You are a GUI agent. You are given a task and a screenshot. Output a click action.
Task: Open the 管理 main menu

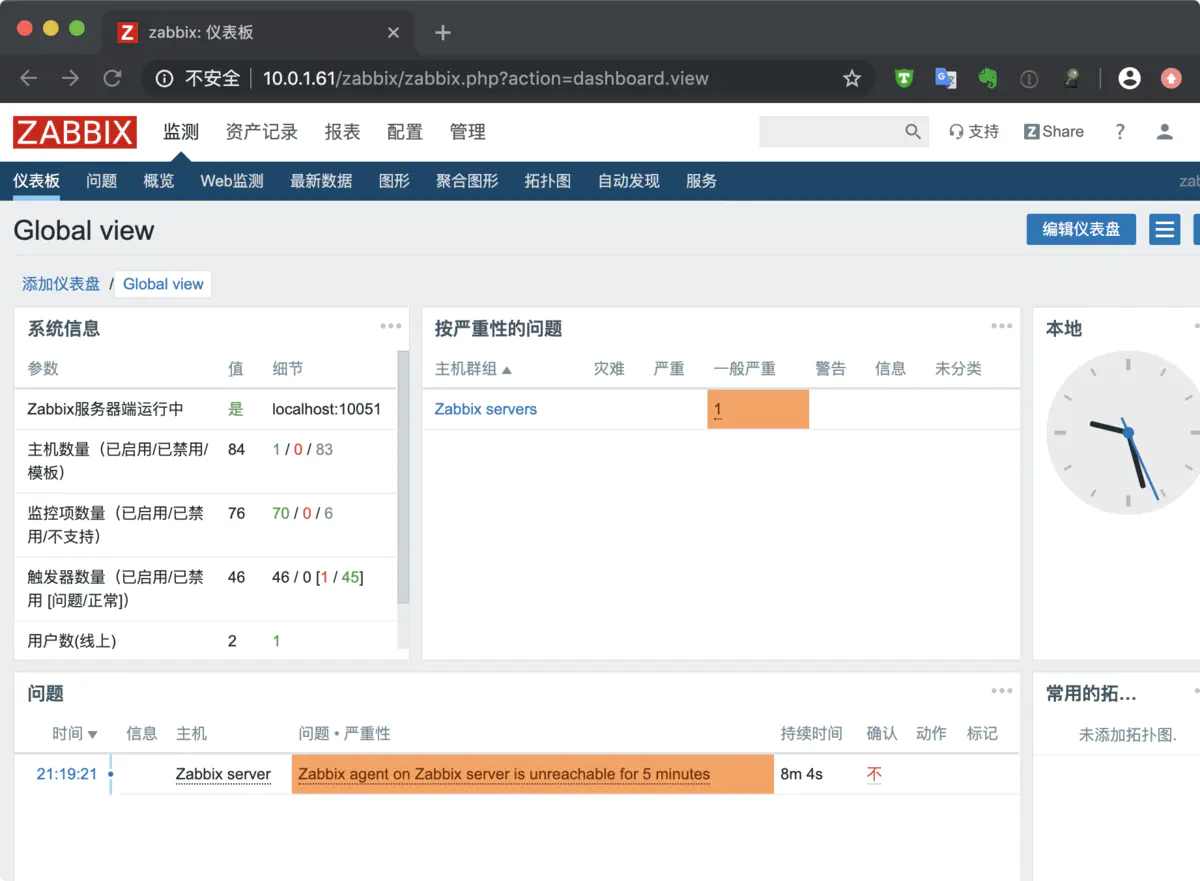[x=467, y=132]
